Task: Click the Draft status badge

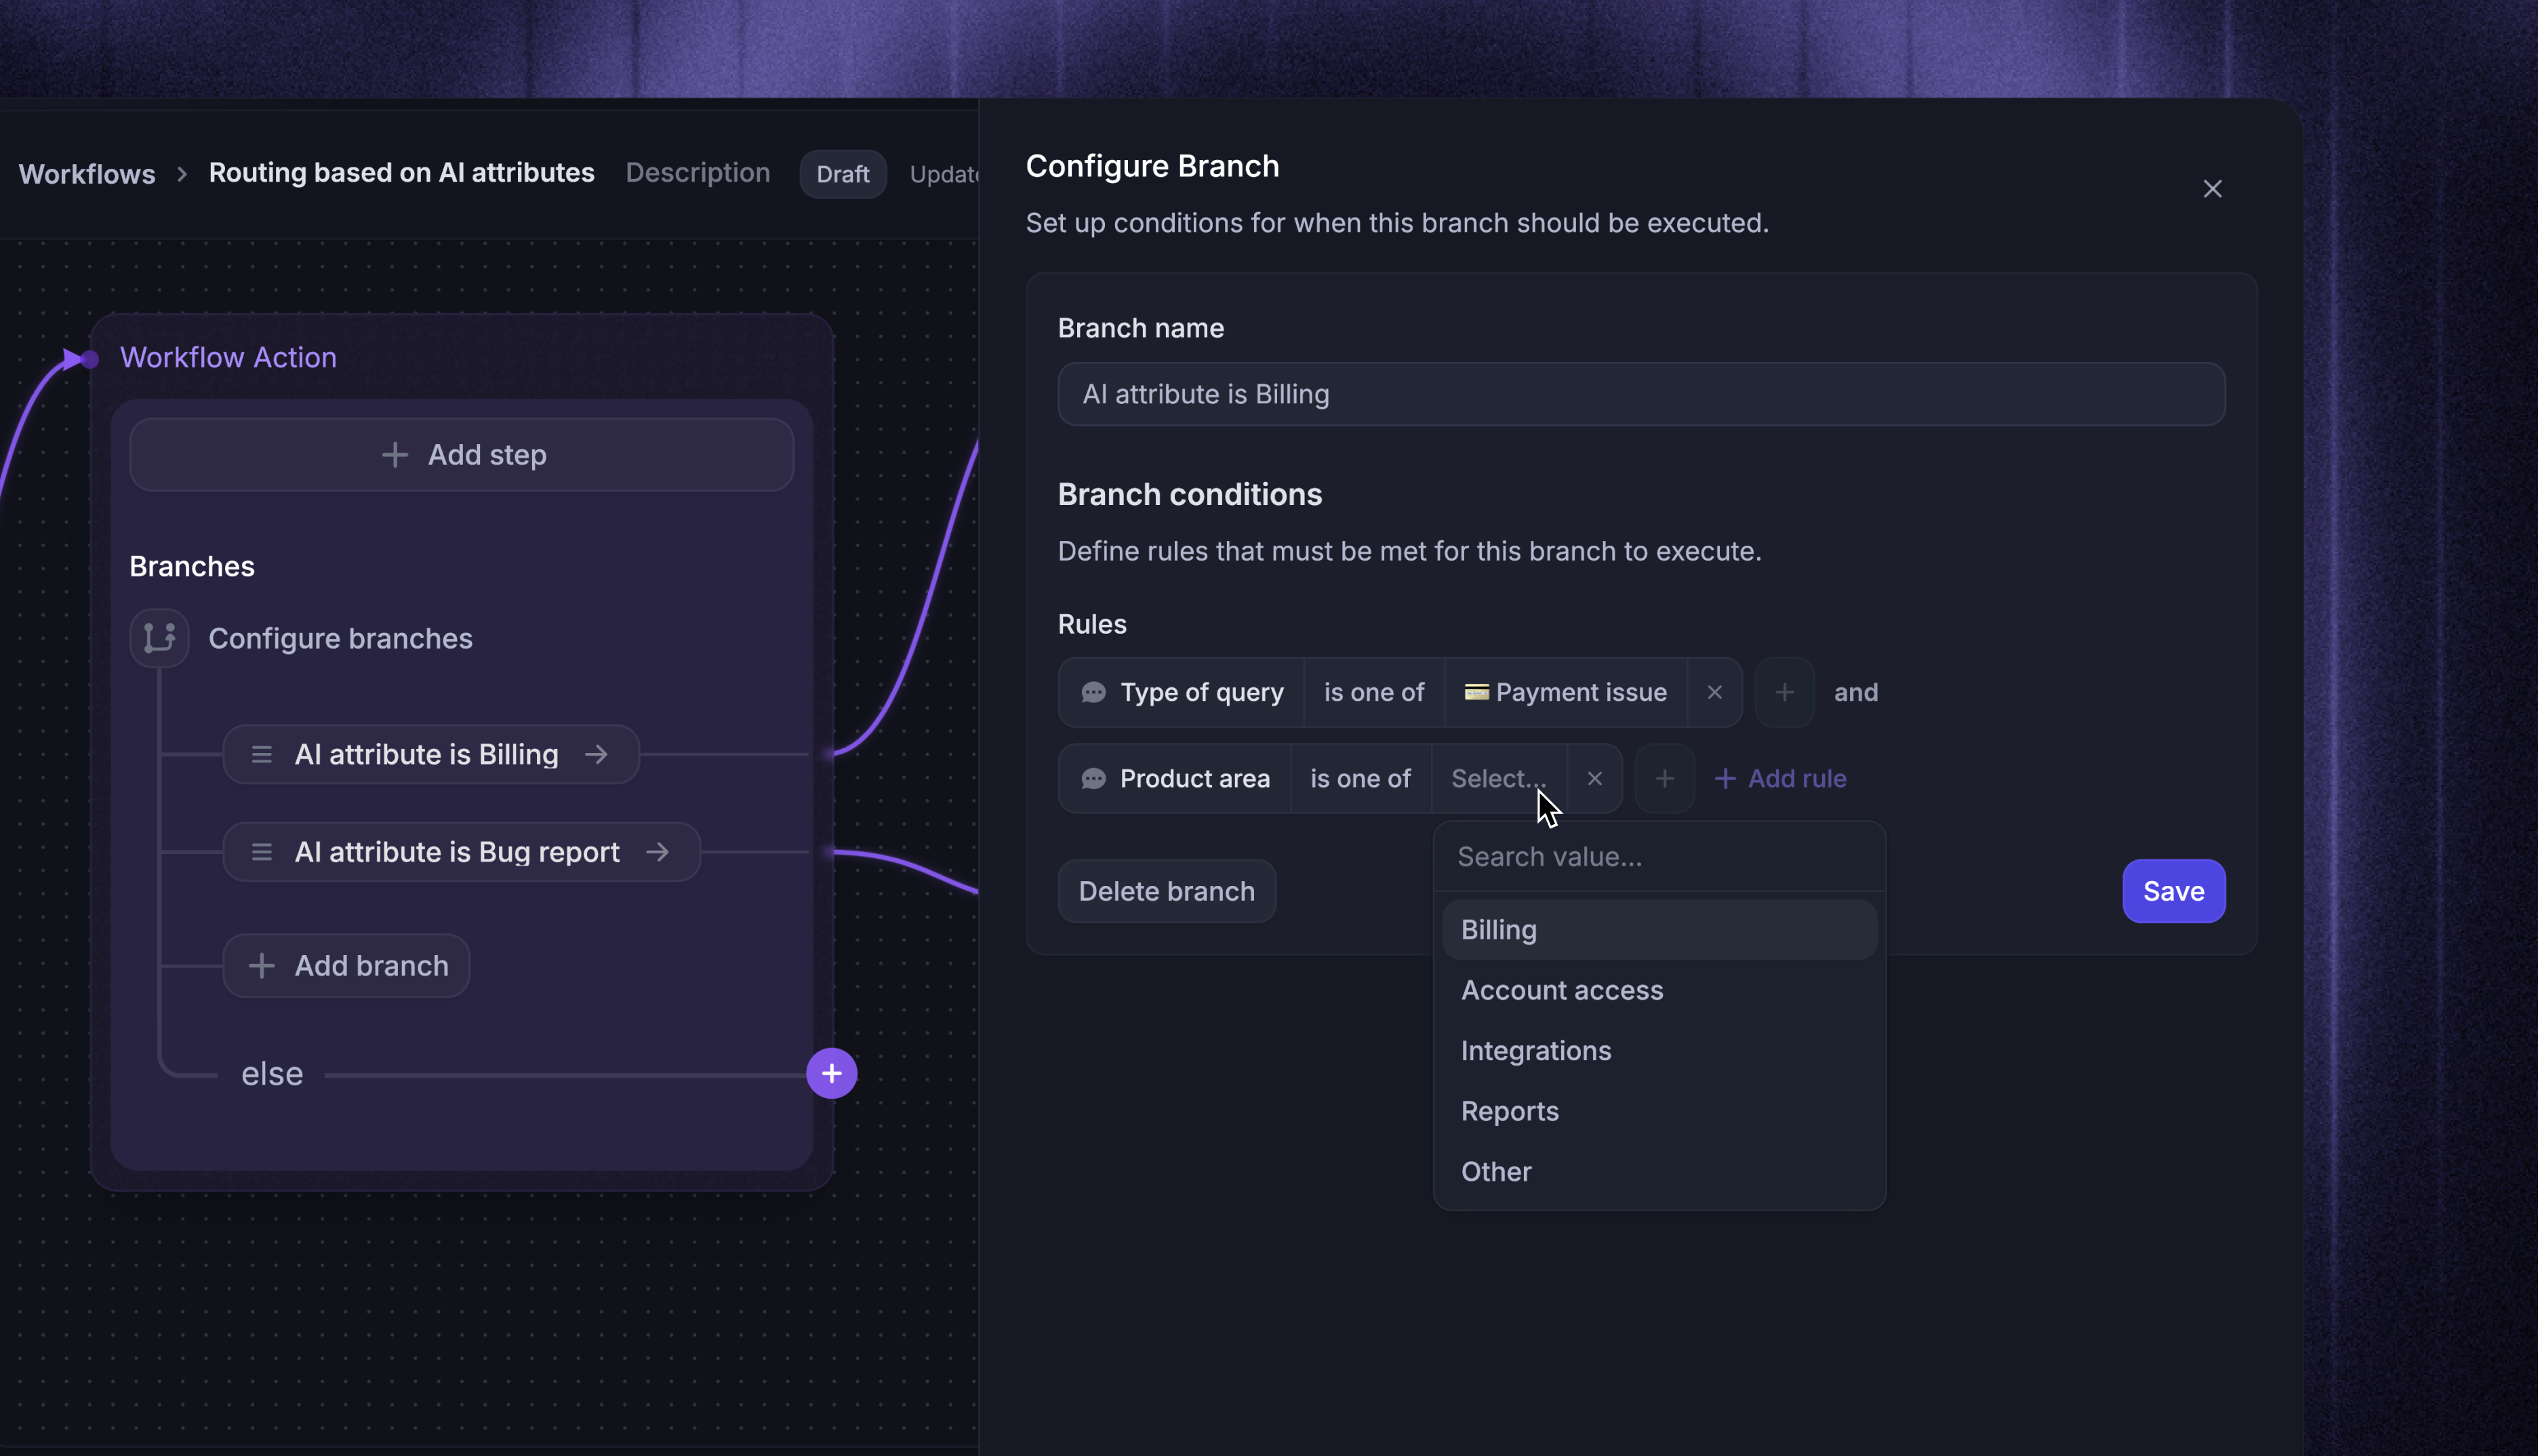Action: (843, 174)
